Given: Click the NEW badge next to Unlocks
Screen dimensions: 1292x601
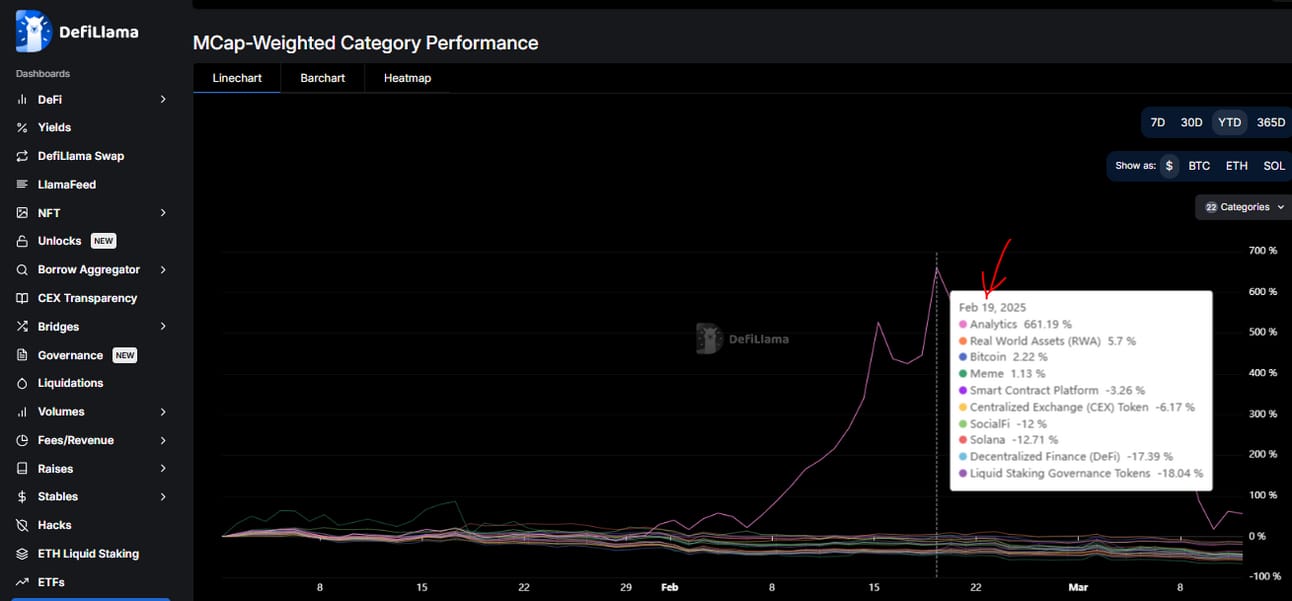Looking at the screenshot, I should [x=104, y=241].
